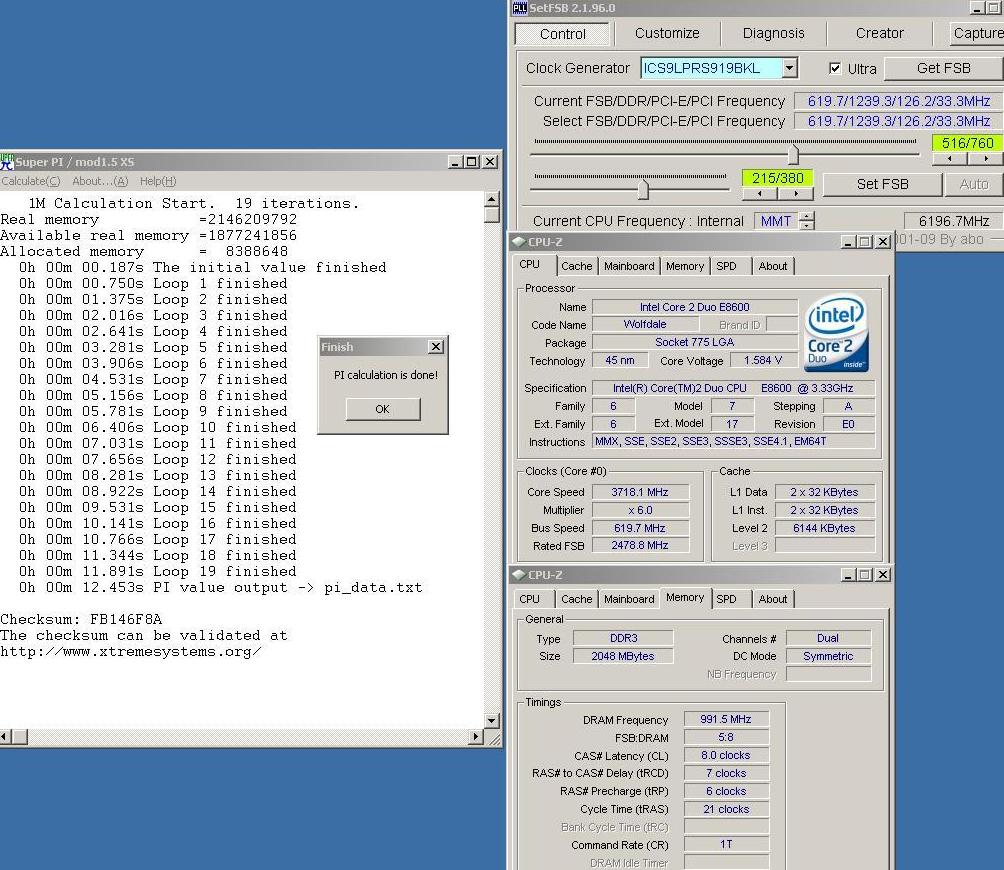This screenshot has width=1004, height=870.
Task: Click the Rated FSB value '2478.8 MHz'
Action: point(640,545)
